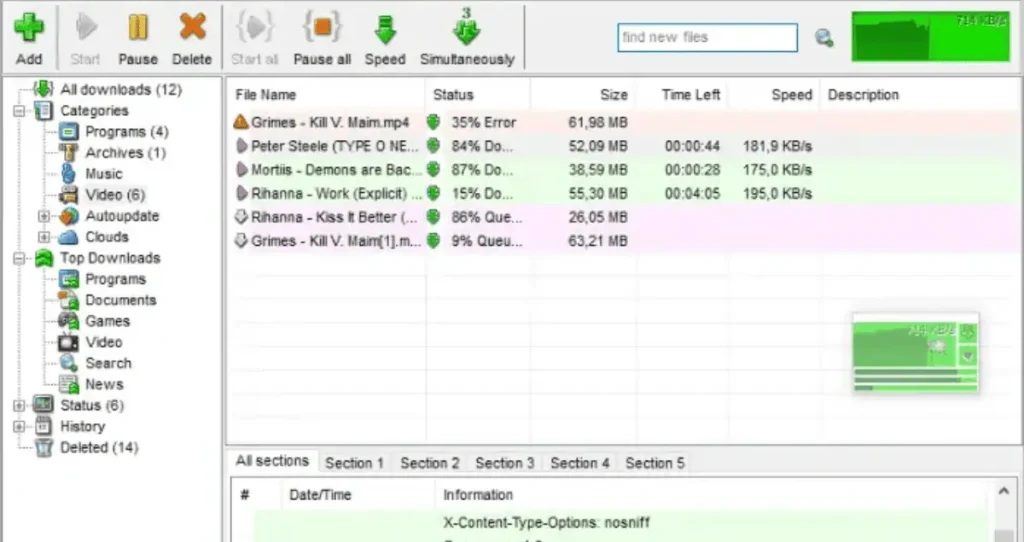
Task: Click the drop box widget down arrow
Action: (968, 356)
